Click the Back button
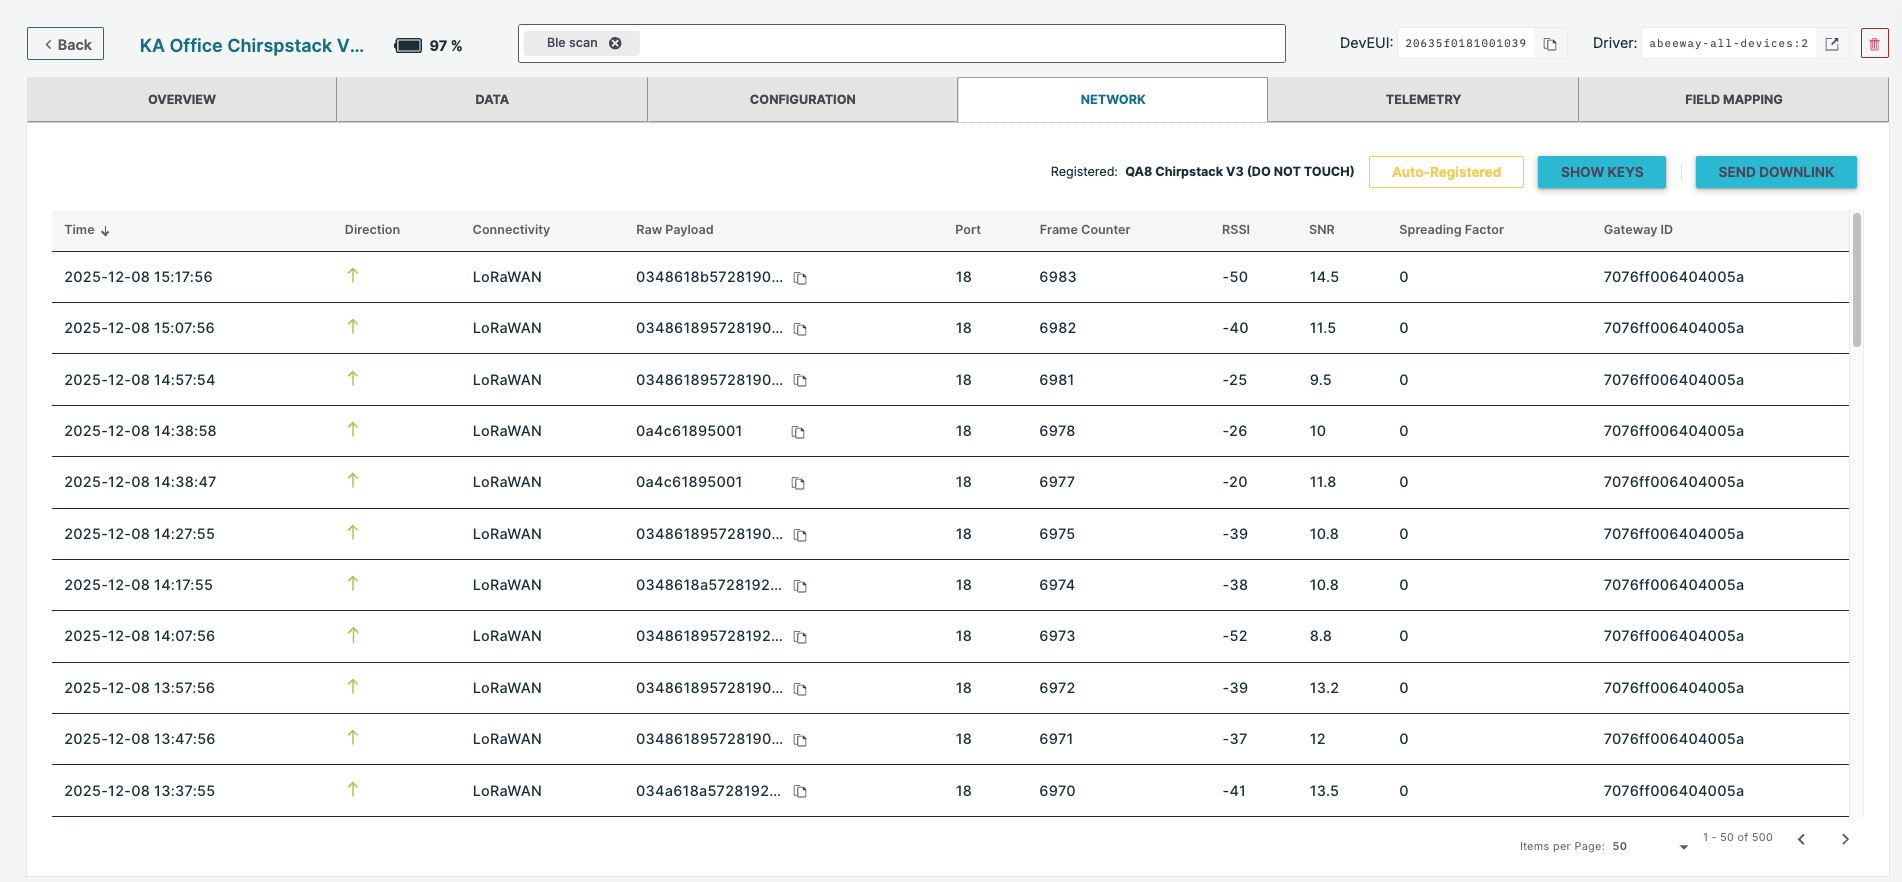Viewport: 1902px width, 882px height. tap(66, 44)
